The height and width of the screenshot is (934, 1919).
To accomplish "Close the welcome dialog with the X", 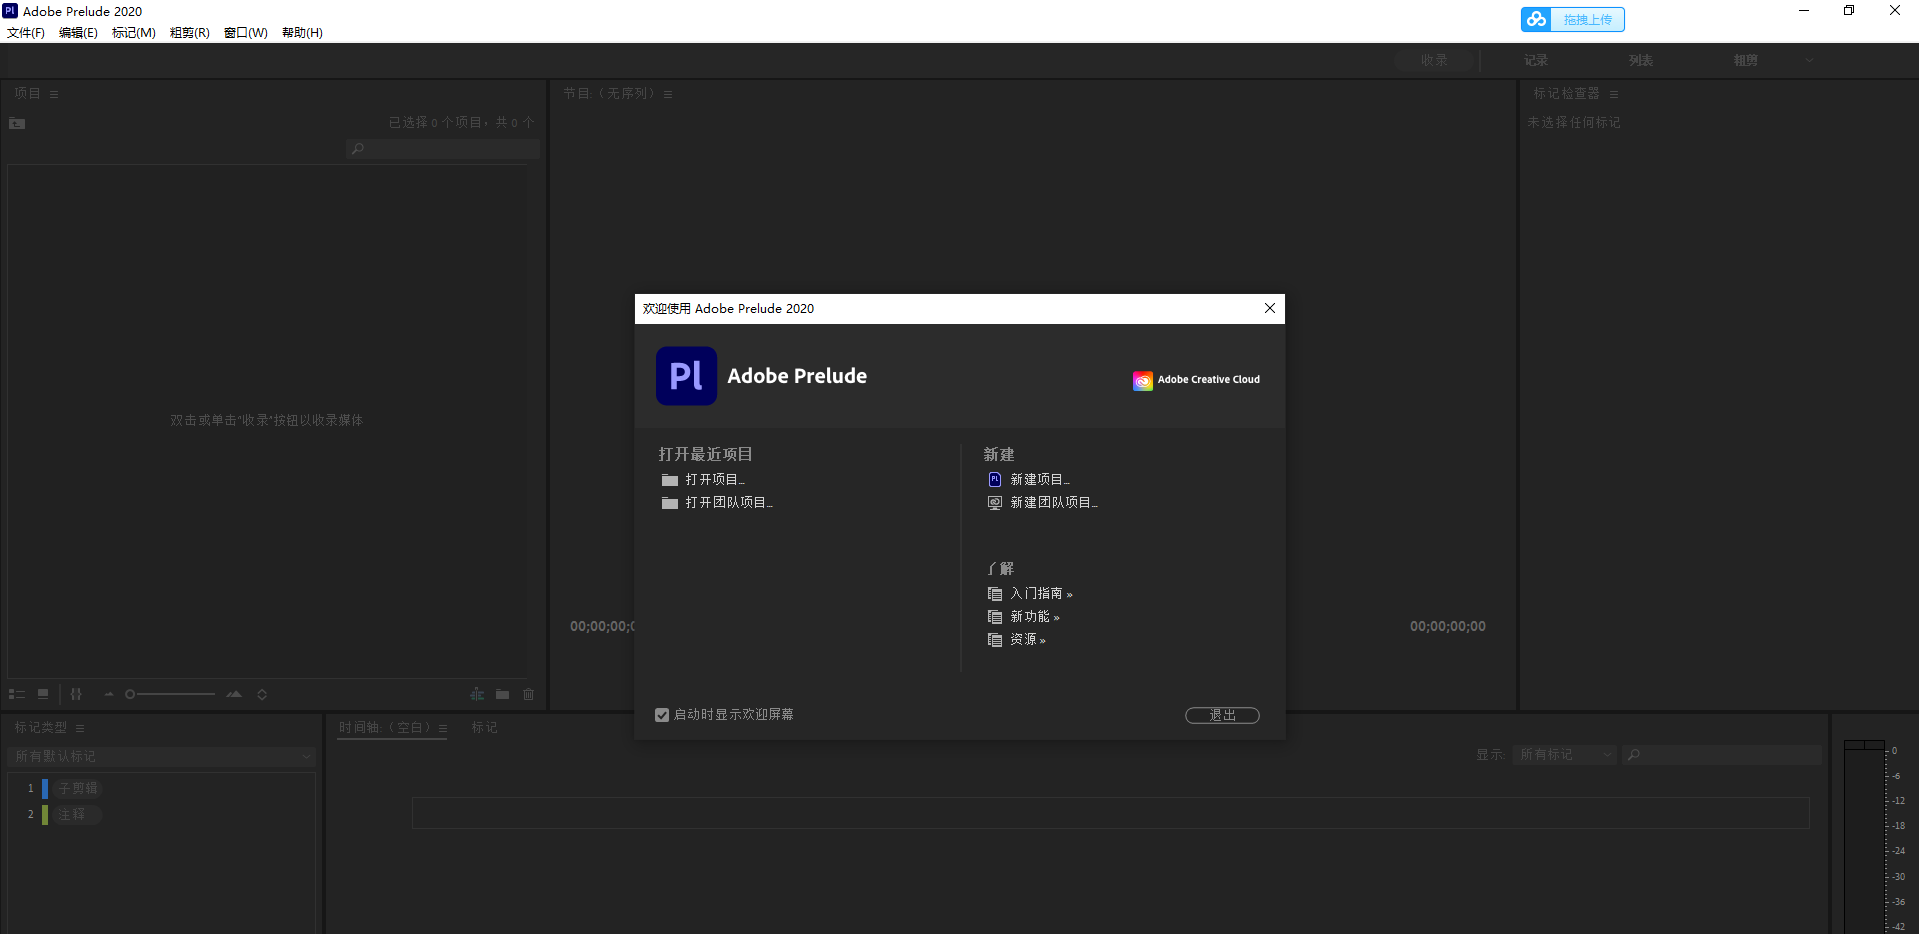I will pos(1270,308).
